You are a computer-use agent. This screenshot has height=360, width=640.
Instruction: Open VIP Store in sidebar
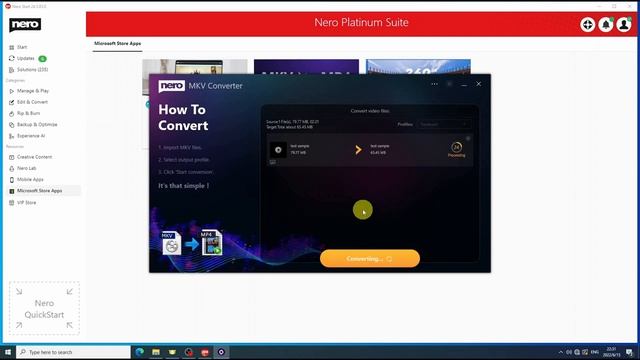(x=27, y=202)
